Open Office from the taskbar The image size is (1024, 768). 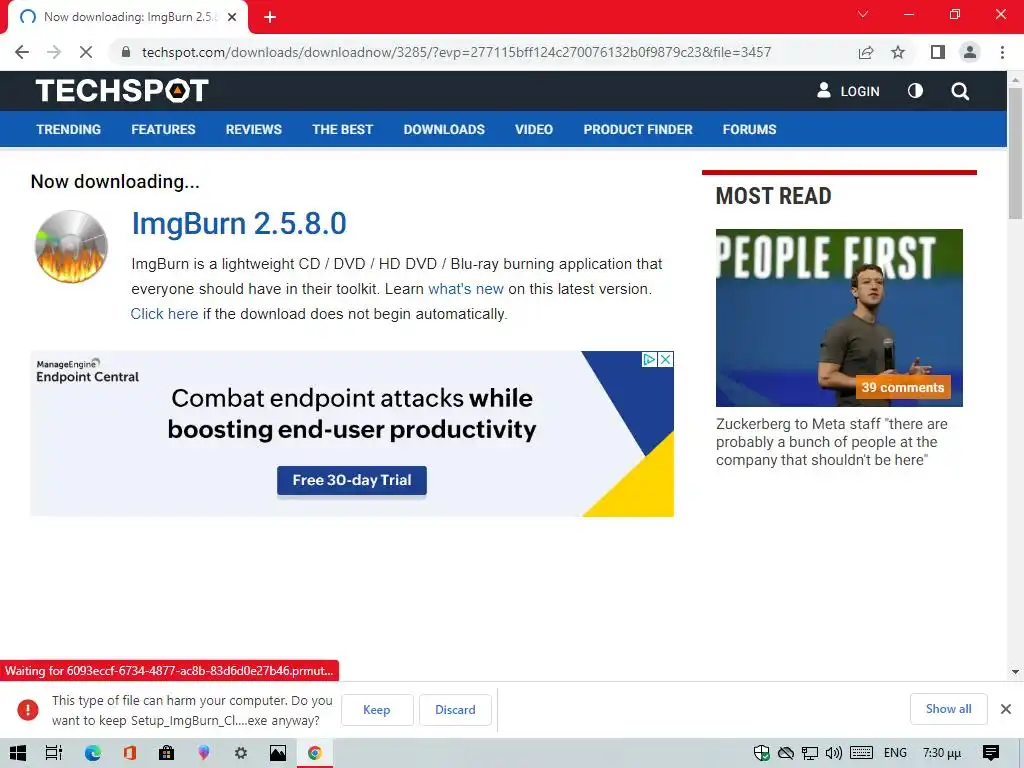coord(129,753)
